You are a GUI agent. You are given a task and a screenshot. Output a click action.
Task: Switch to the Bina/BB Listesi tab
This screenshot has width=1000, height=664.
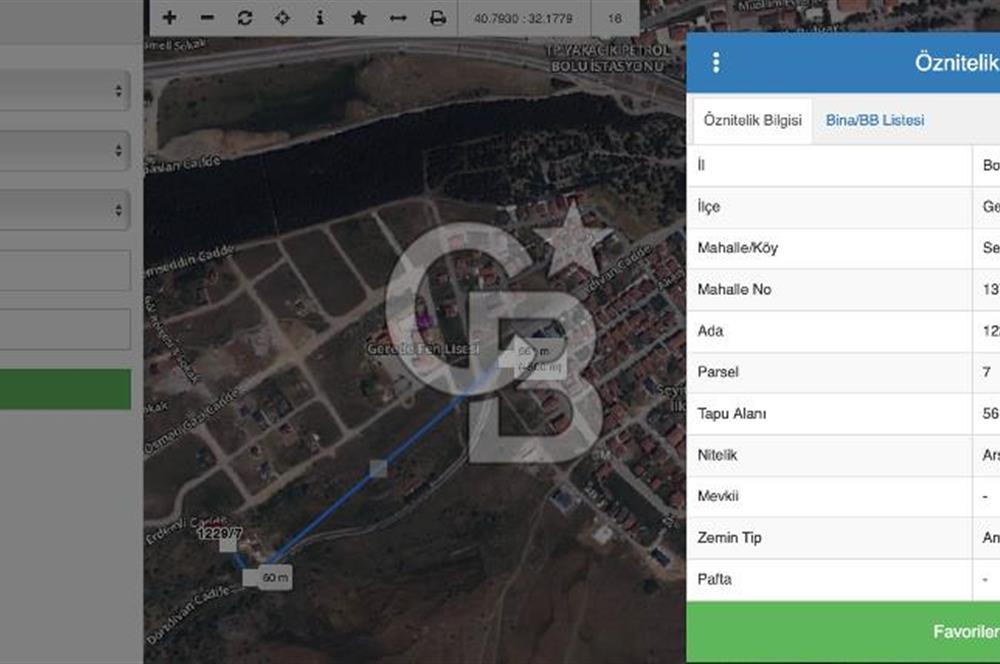click(x=874, y=120)
